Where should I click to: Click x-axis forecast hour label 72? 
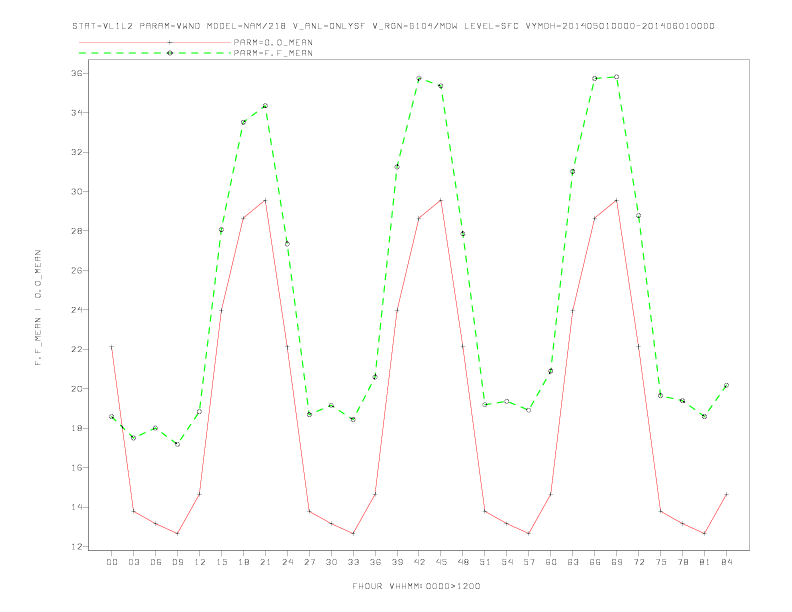(x=638, y=562)
